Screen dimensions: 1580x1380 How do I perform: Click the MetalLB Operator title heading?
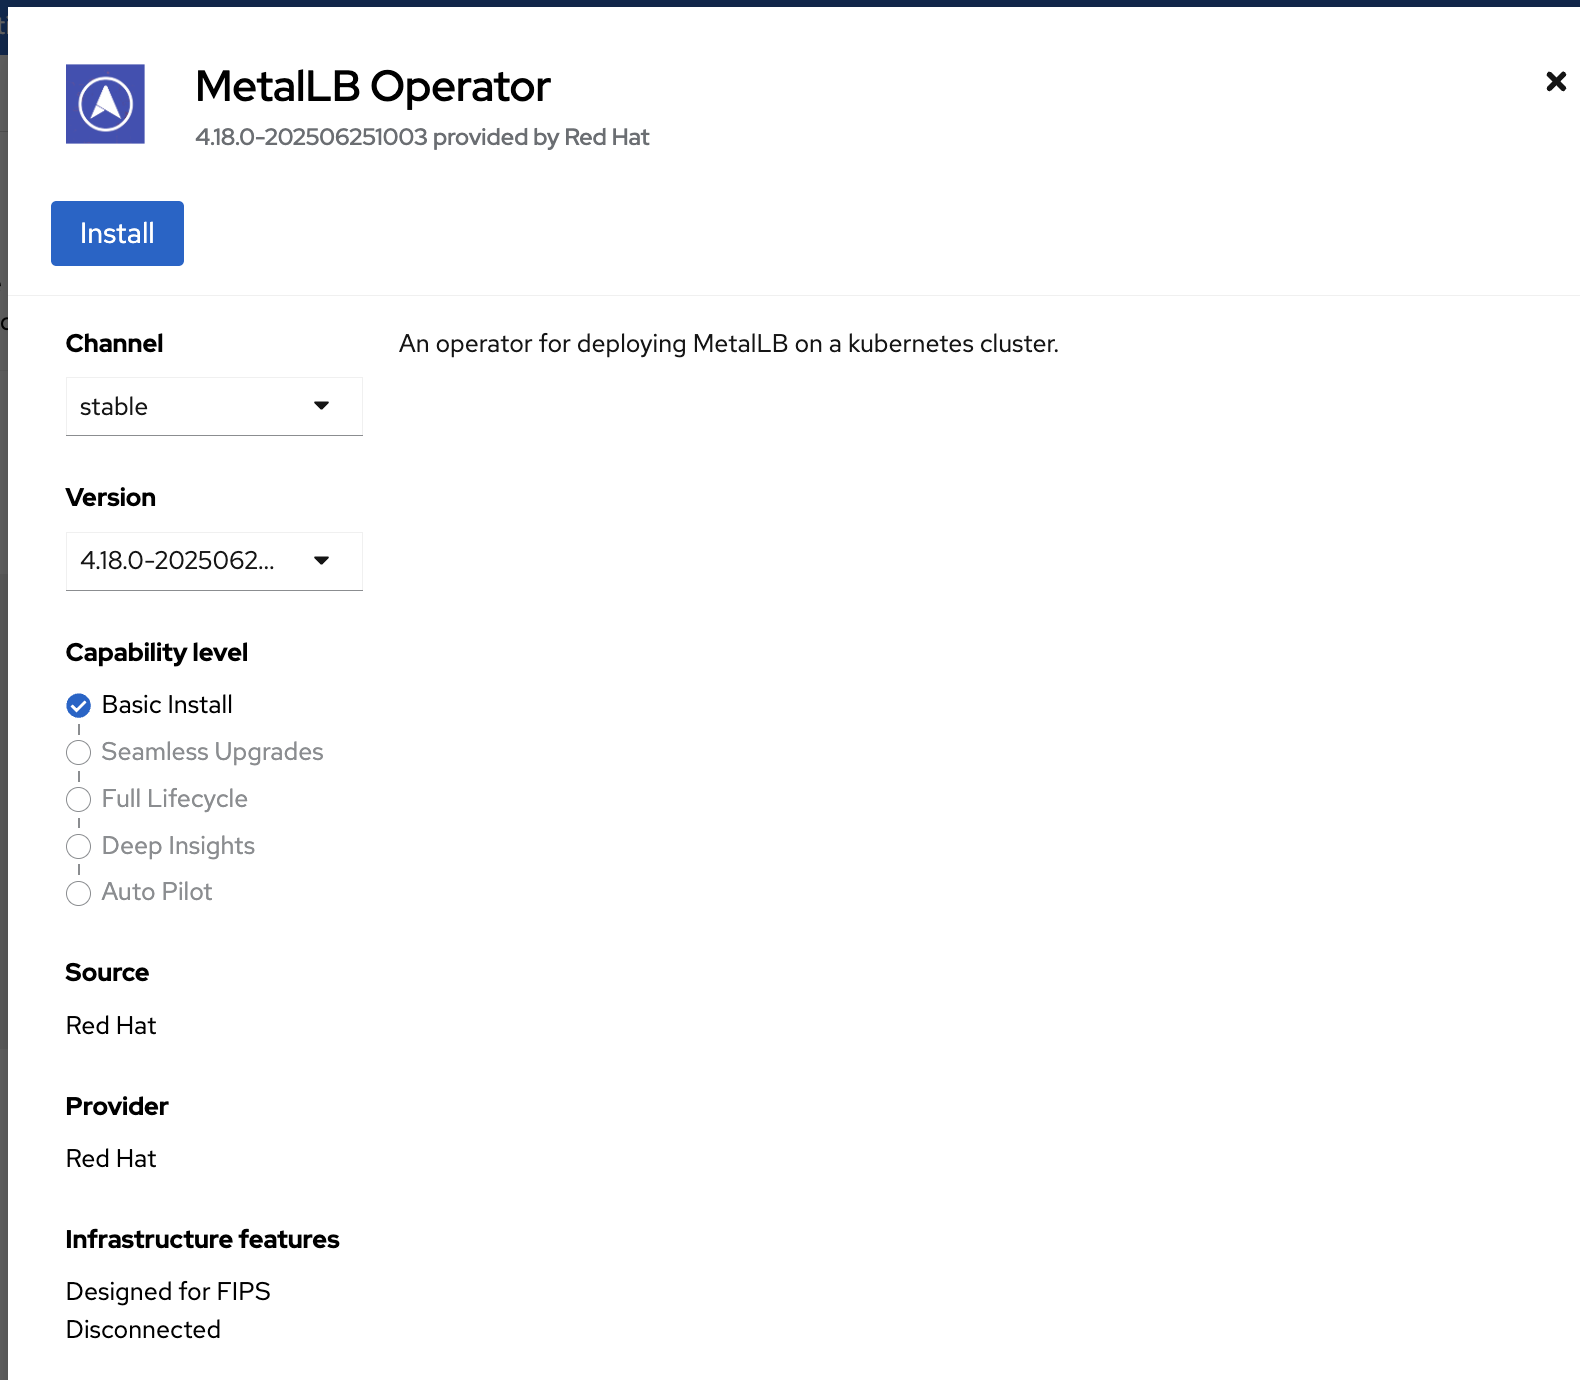coord(372,87)
